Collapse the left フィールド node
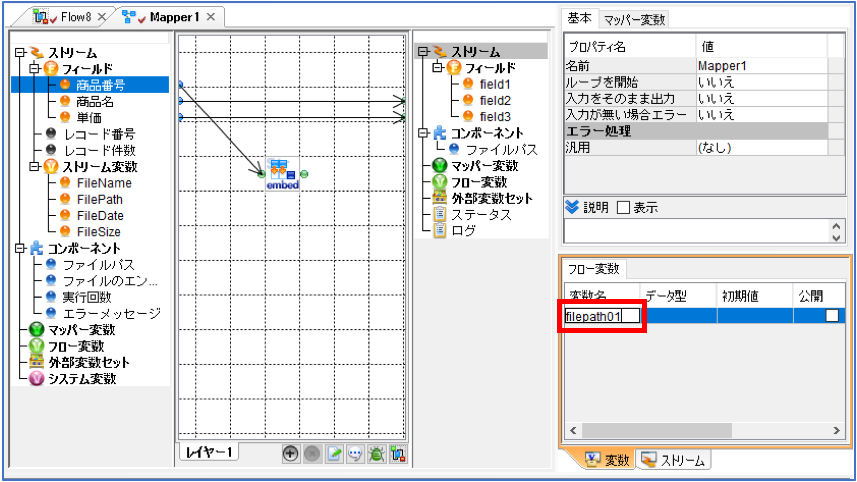The image size is (857, 482). pyautogui.click(x=34, y=68)
